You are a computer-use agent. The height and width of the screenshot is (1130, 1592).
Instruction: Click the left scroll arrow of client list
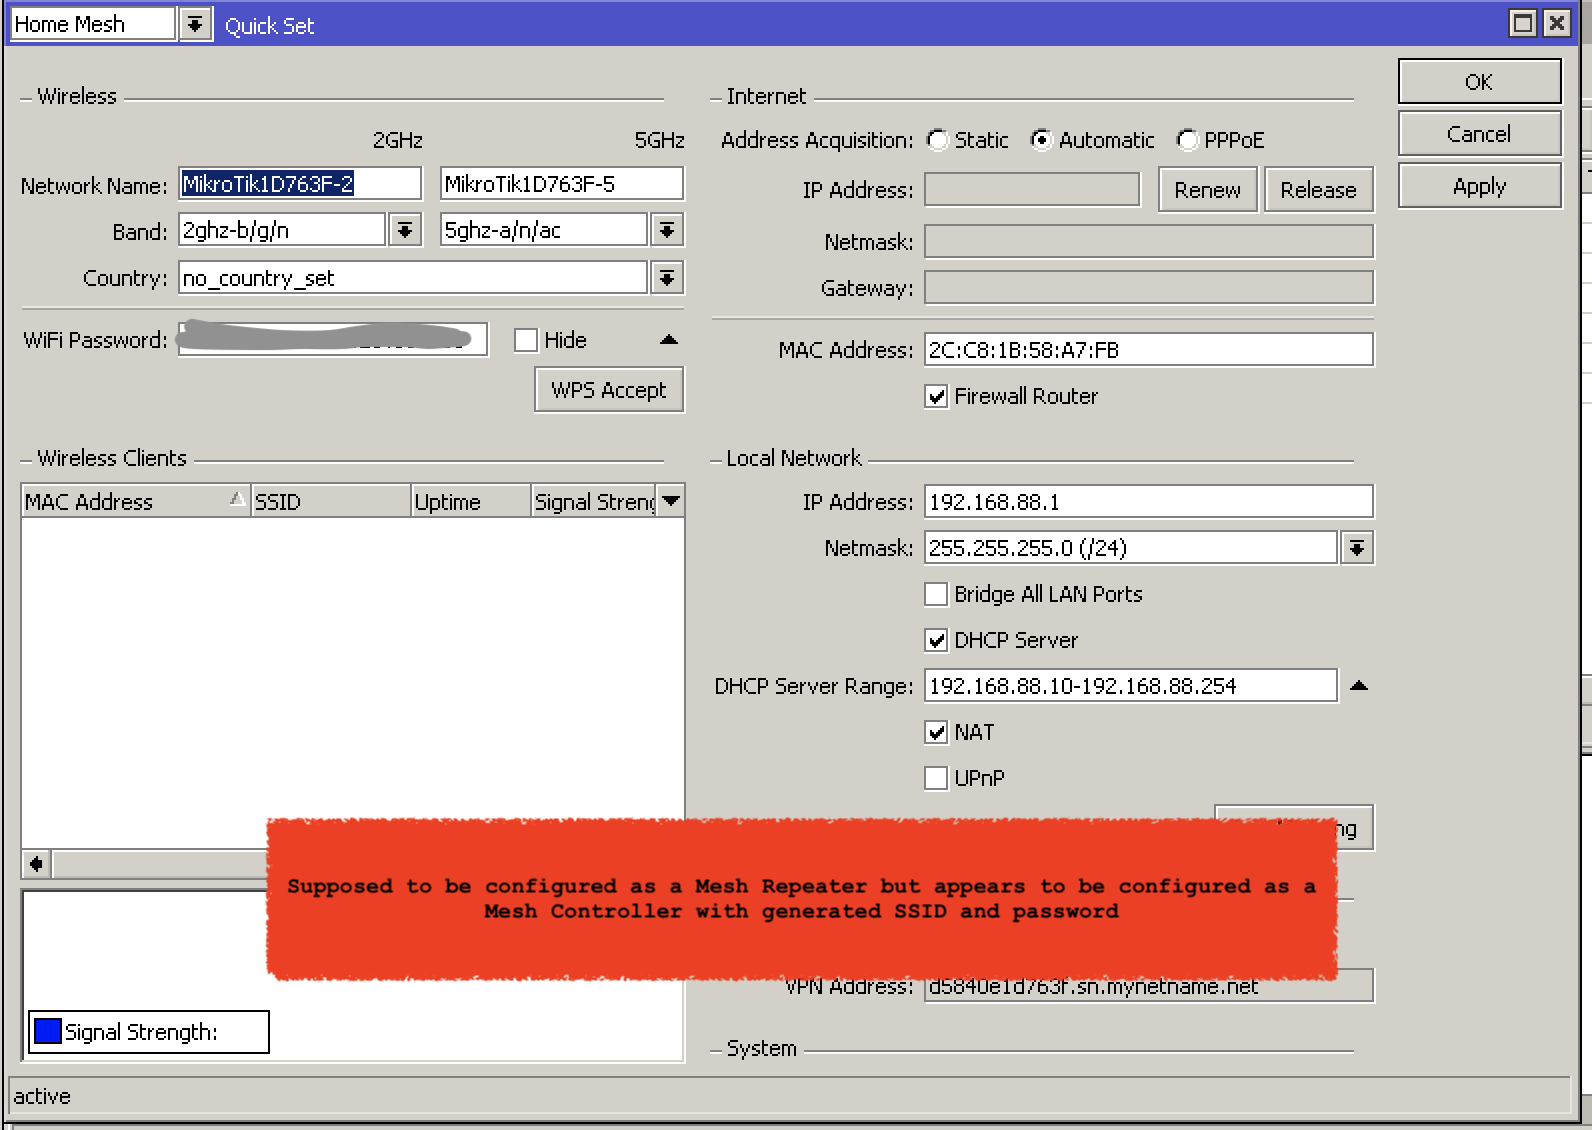[x=37, y=863]
